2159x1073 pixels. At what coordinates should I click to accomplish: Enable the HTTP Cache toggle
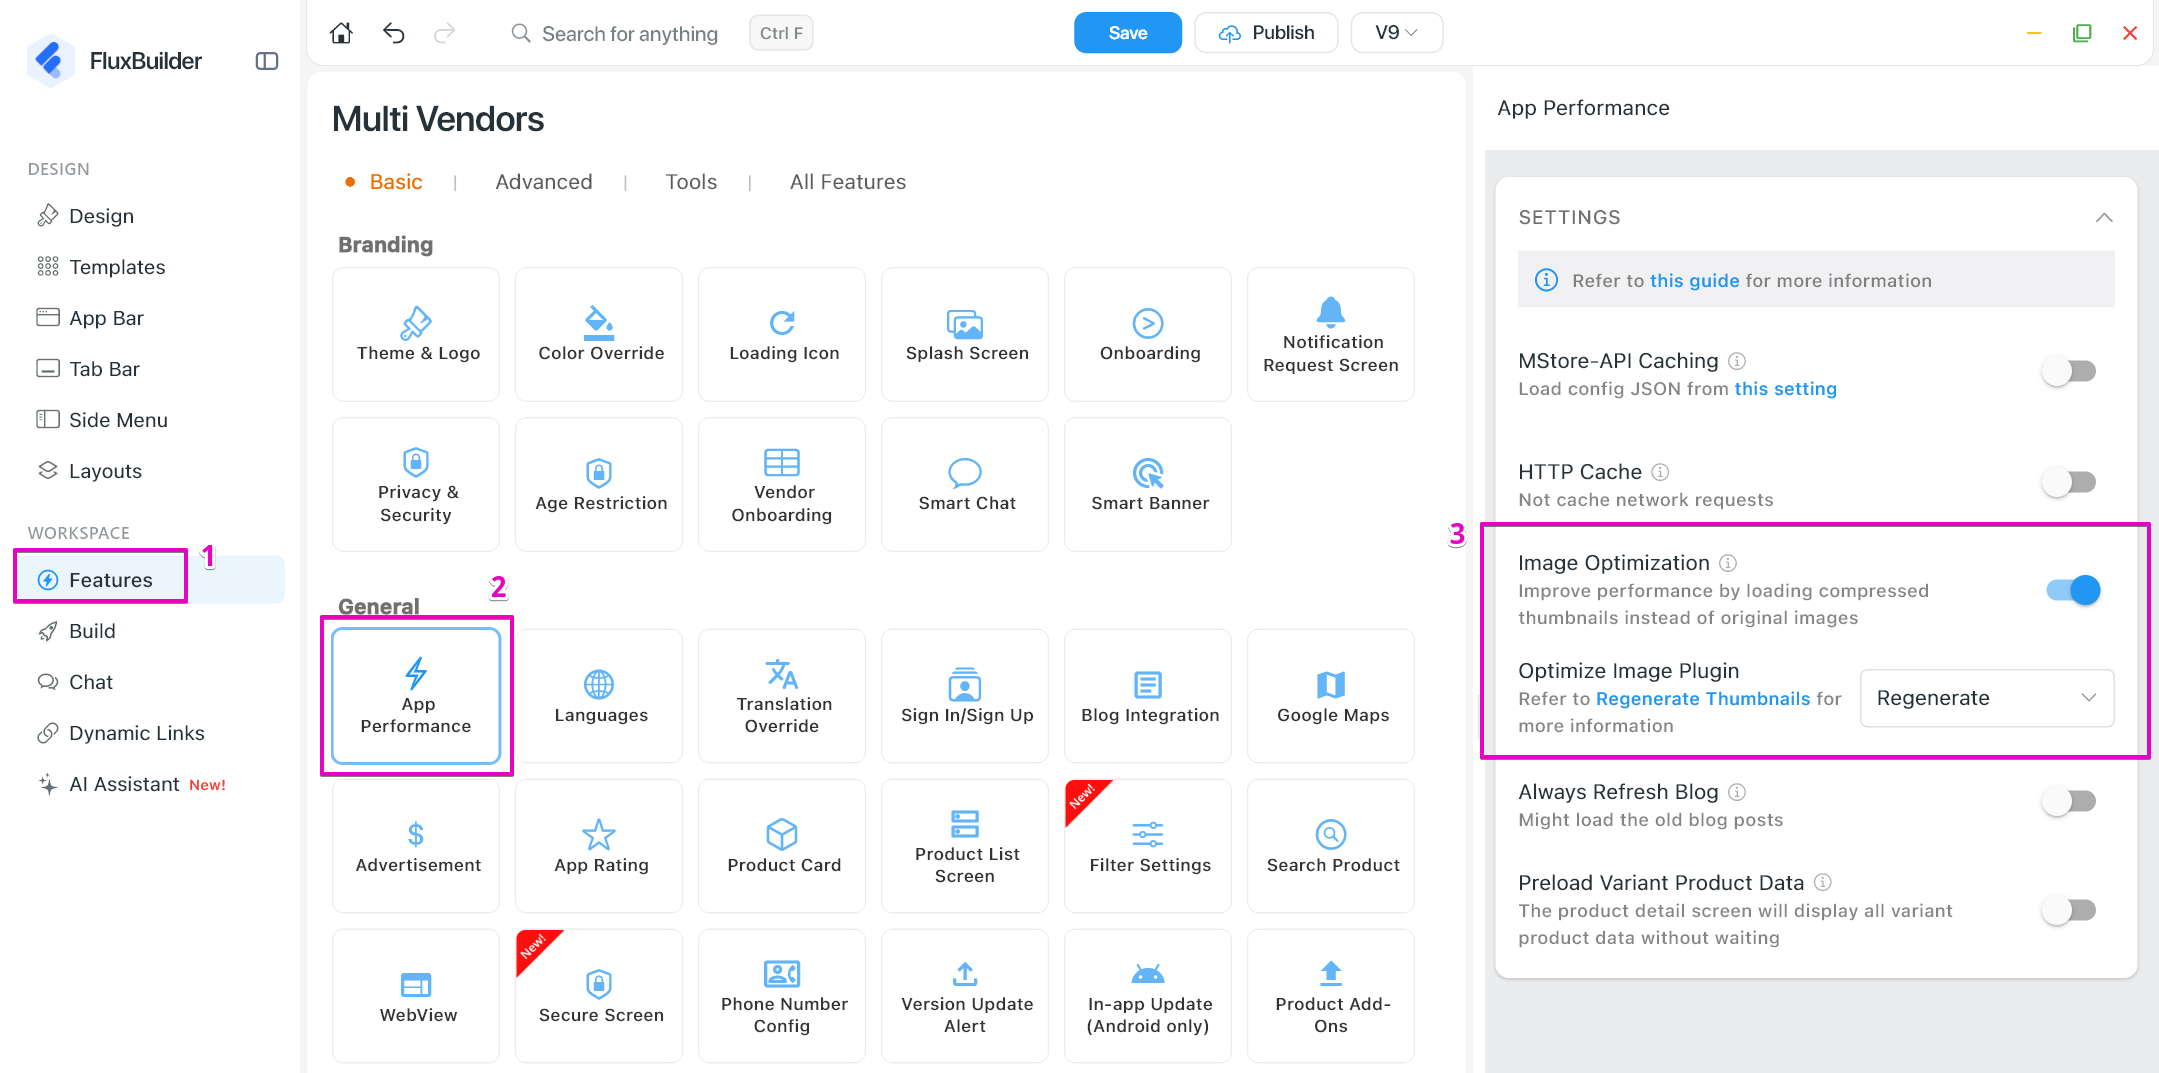(2070, 483)
